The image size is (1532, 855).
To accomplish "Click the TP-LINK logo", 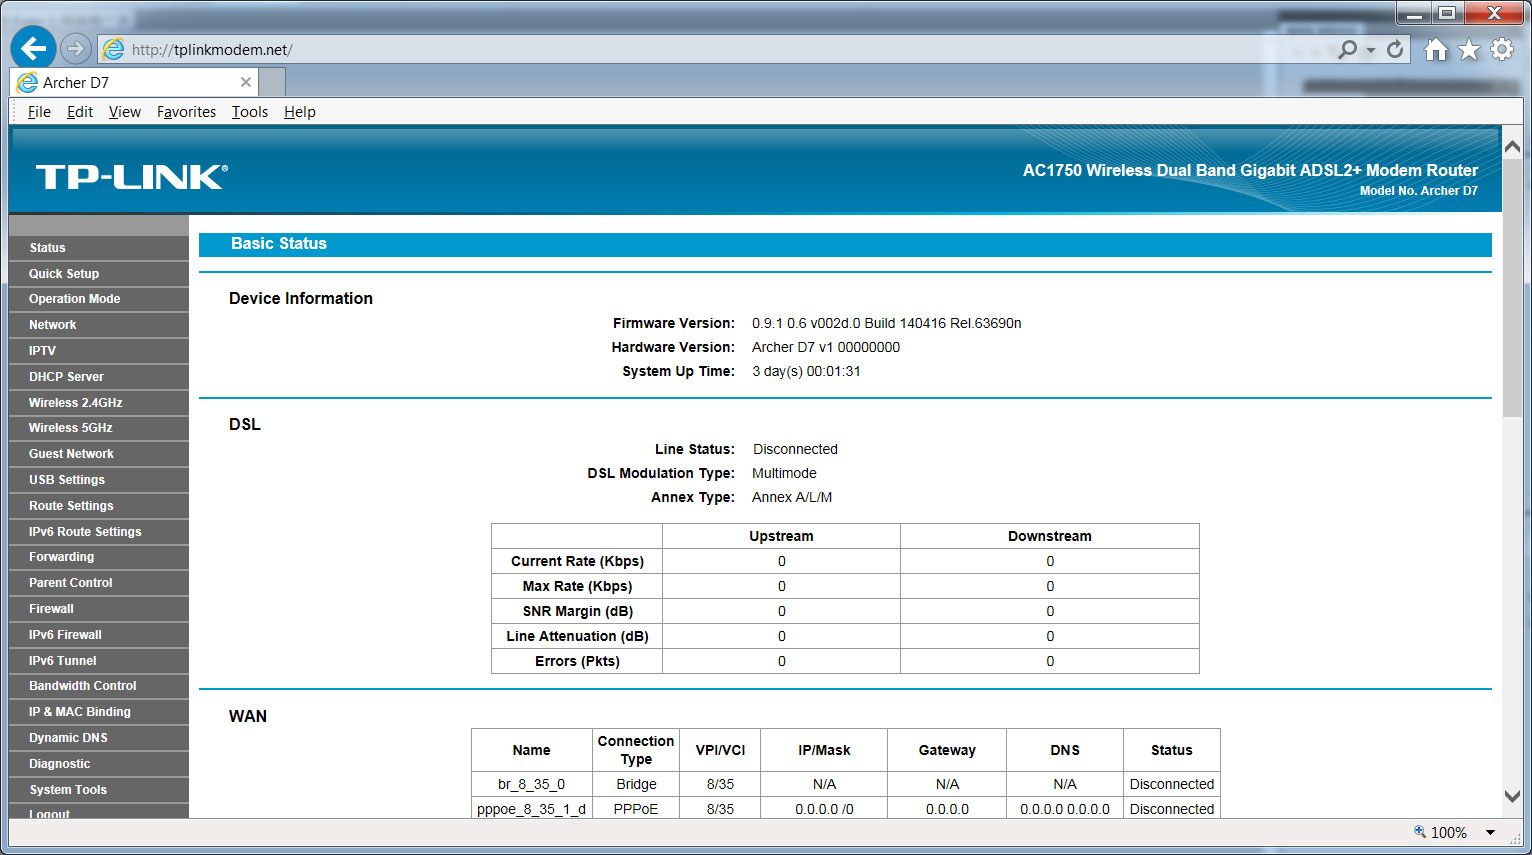I will tap(132, 177).
